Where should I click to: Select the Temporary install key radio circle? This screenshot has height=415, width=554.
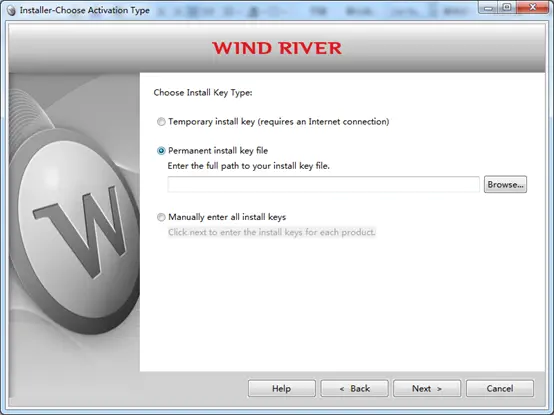(x=161, y=122)
